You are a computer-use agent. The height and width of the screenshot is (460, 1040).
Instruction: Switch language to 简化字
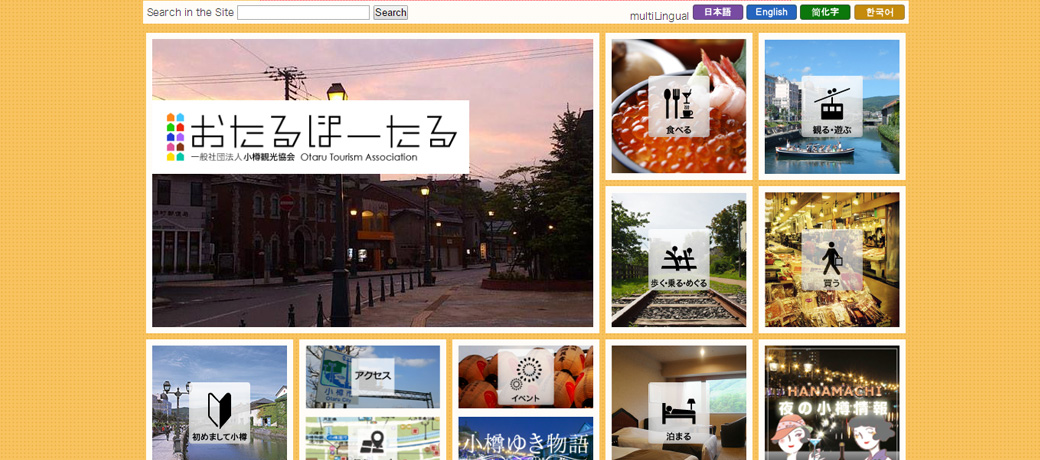point(825,12)
